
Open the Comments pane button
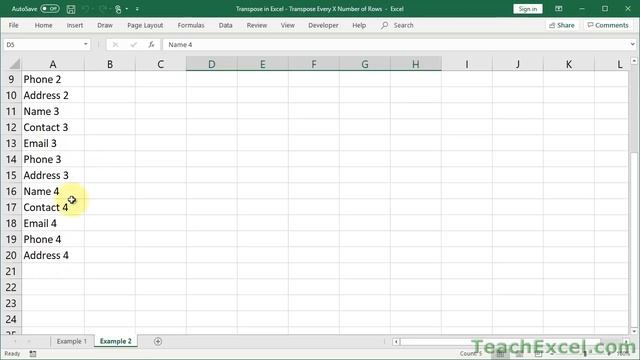pyautogui.click(x=608, y=25)
